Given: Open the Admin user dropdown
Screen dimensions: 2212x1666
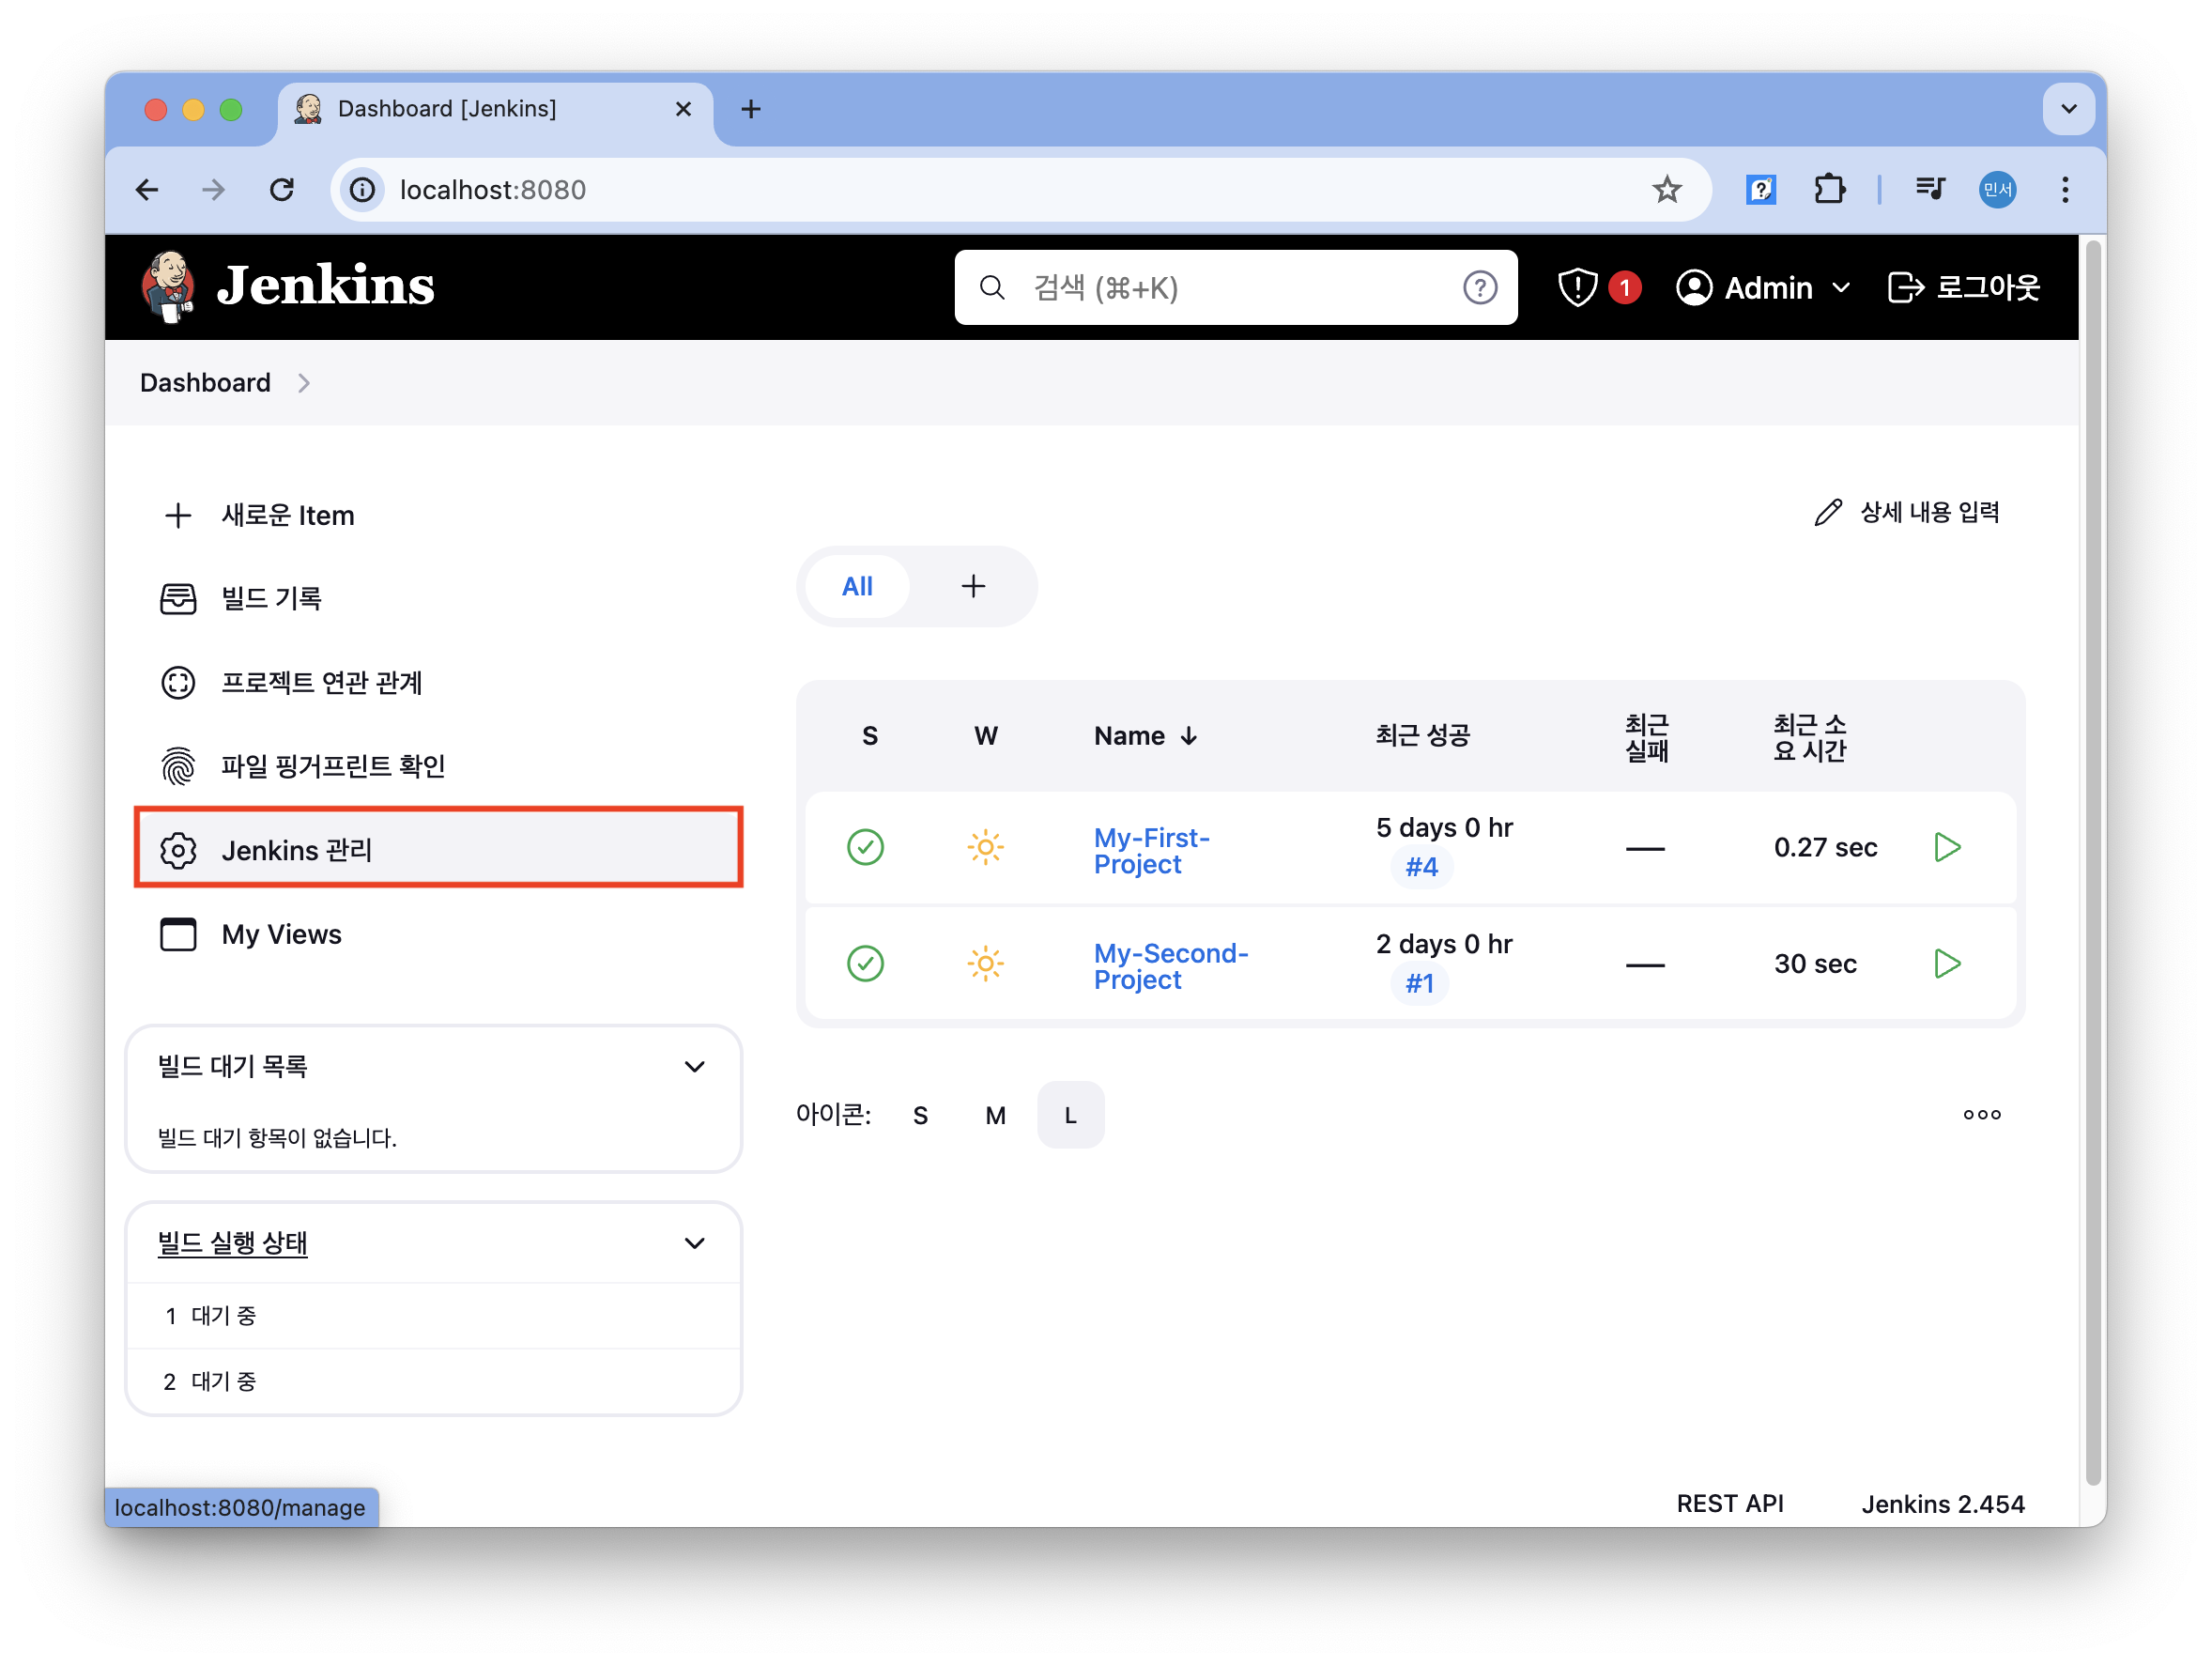Looking at the screenshot, I should [1764, 288].
